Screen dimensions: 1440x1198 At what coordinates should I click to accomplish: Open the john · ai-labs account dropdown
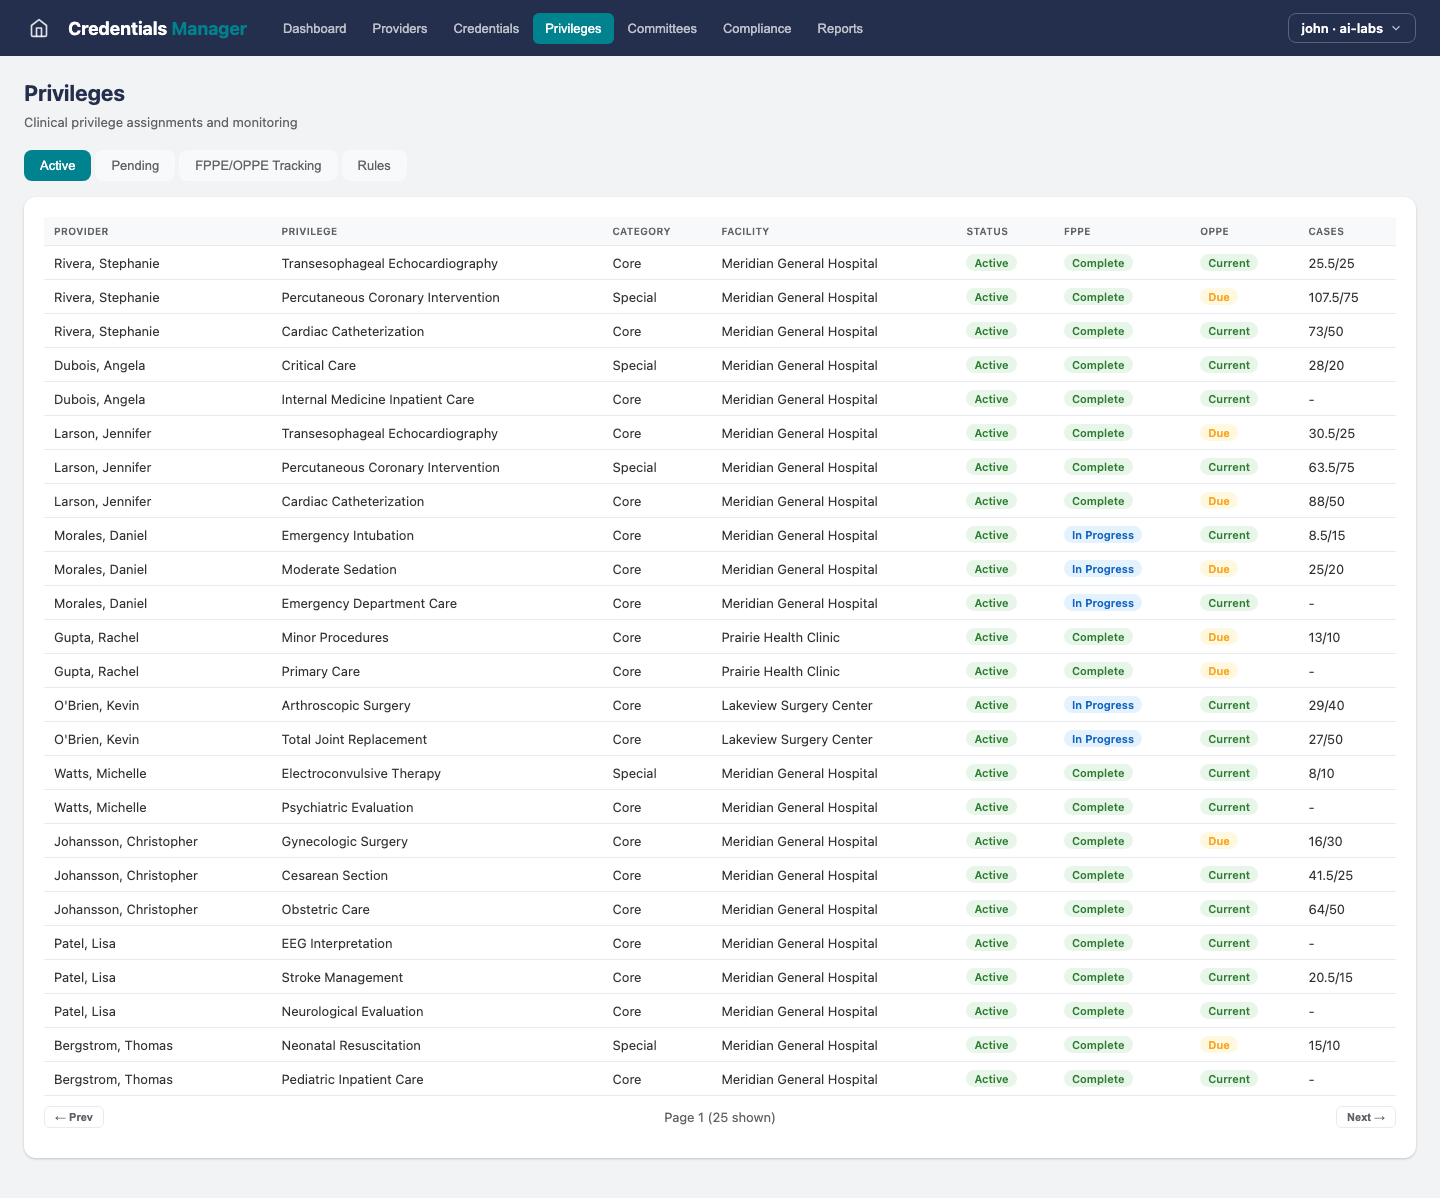tap(1351, 28)
